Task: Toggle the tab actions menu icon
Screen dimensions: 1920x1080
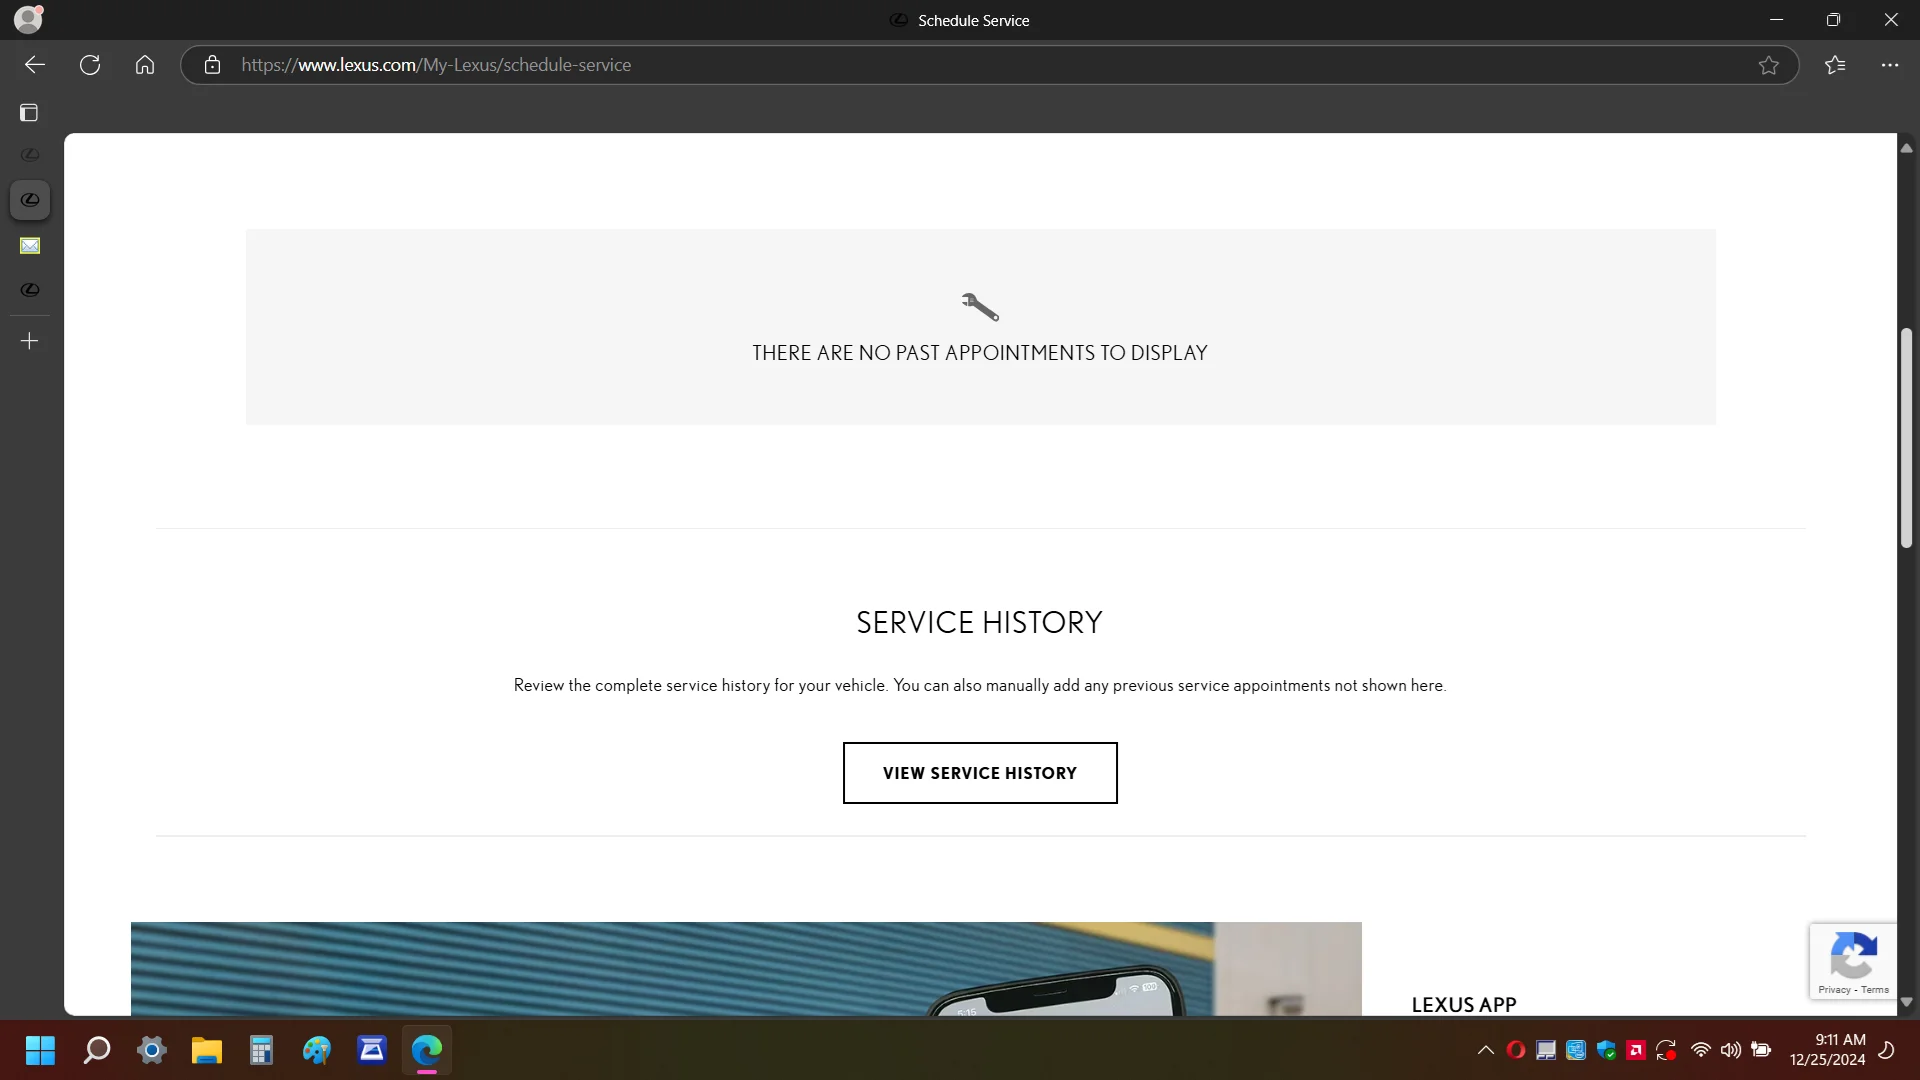Action: point(29,113)
